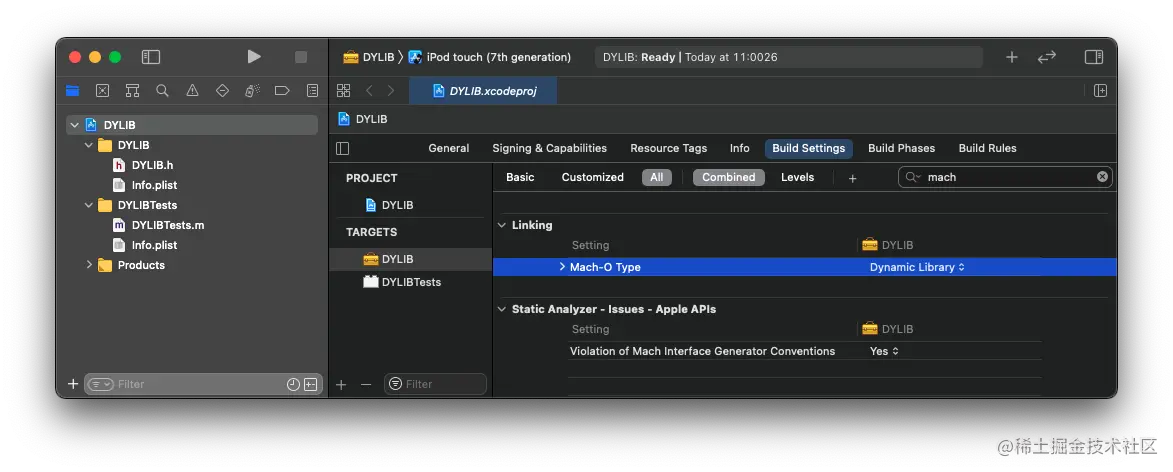Viewport: 1173px width, 472px height.
Task: Open the source control navigator icon
Action: (102, 91)
